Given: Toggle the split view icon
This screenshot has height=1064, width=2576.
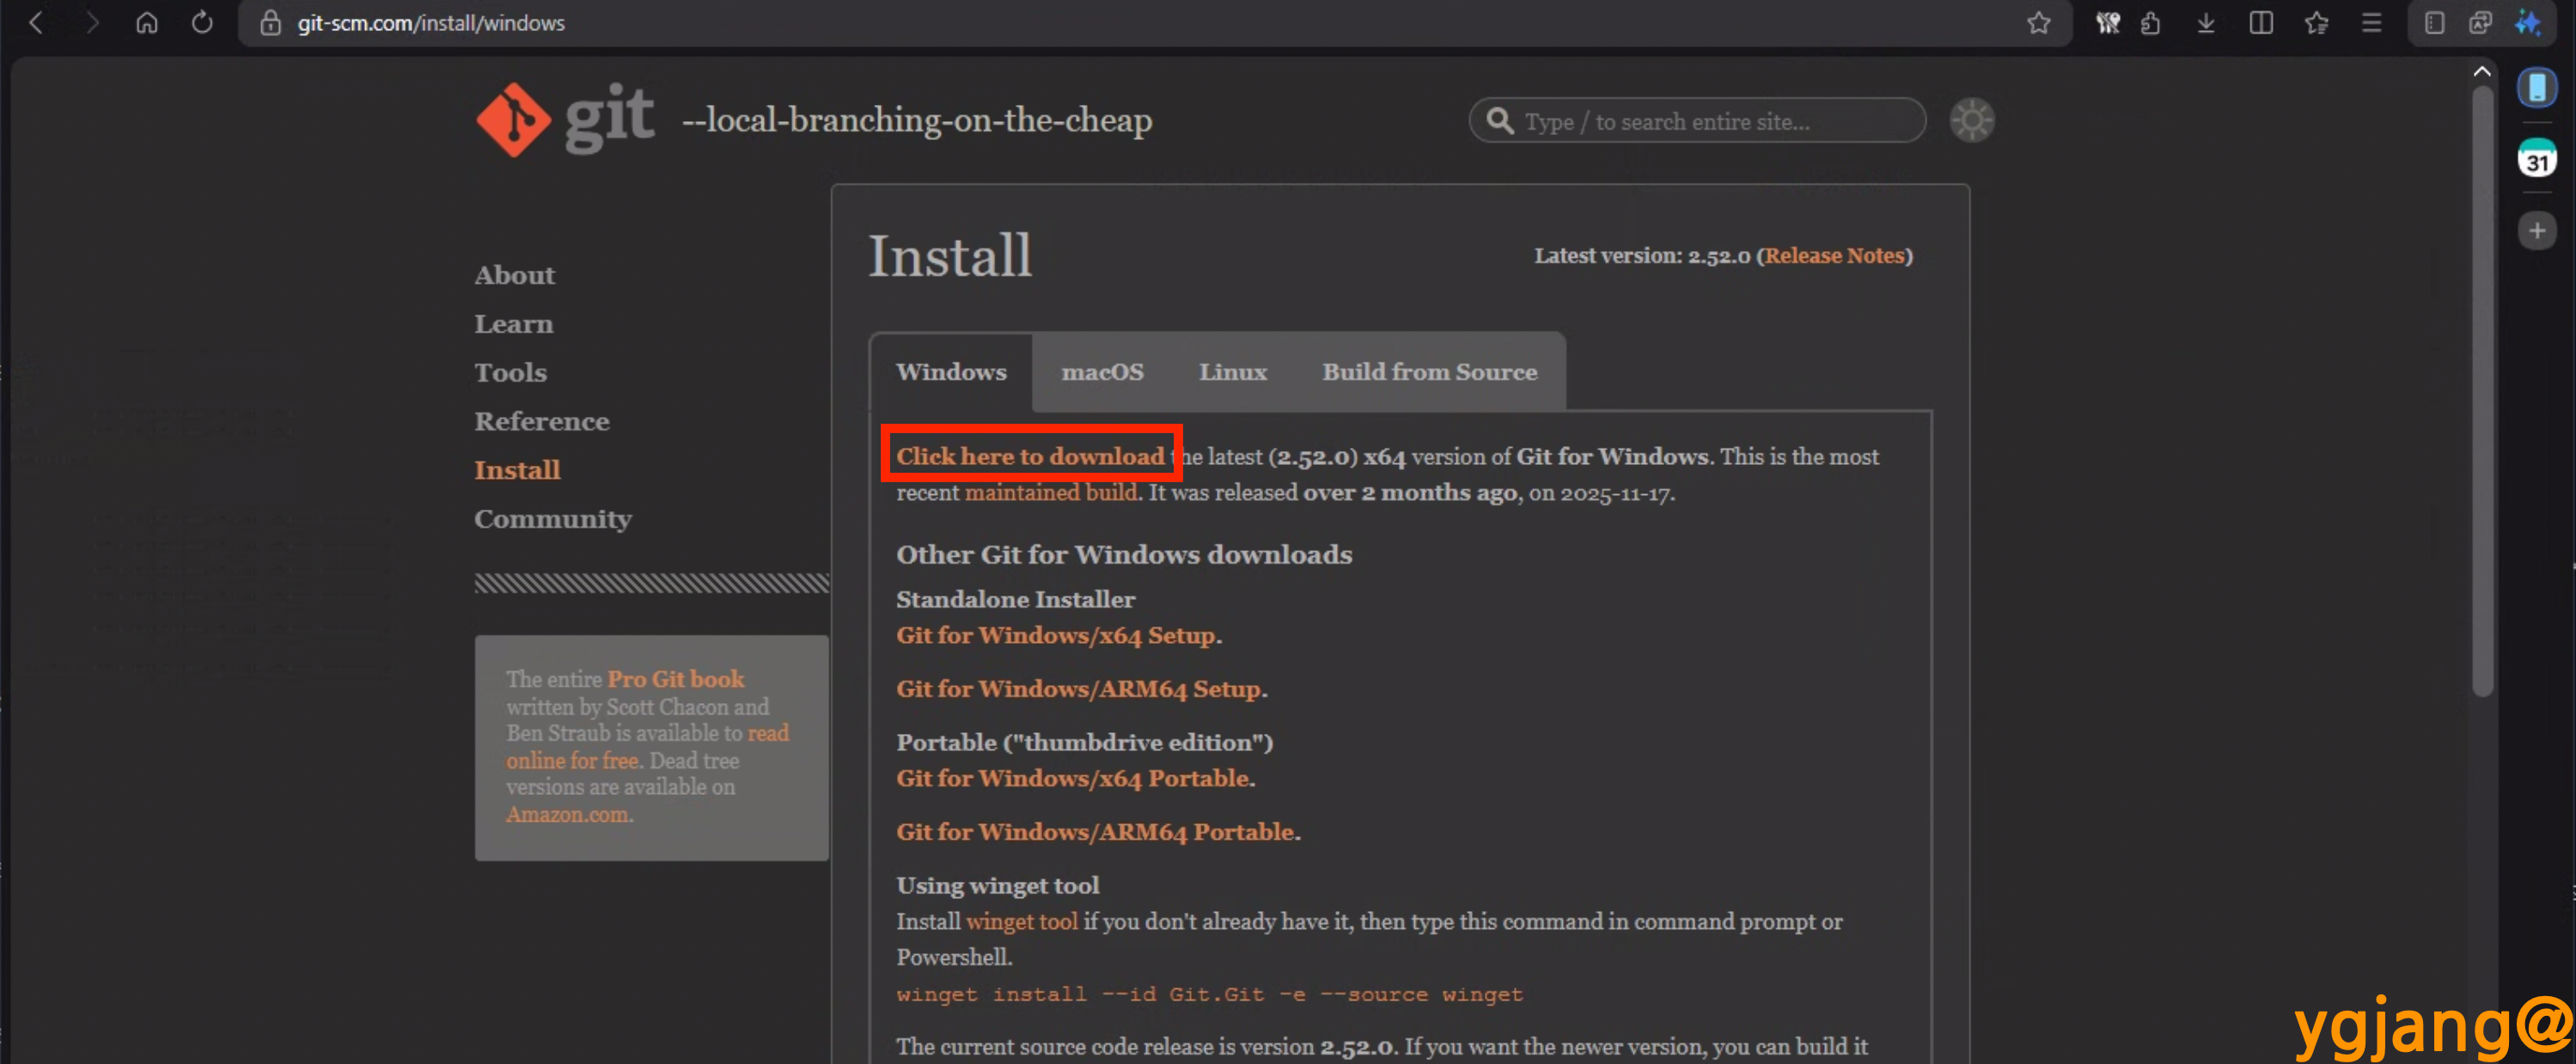Looking at the screenshot, I should [x=2261, y=22].
